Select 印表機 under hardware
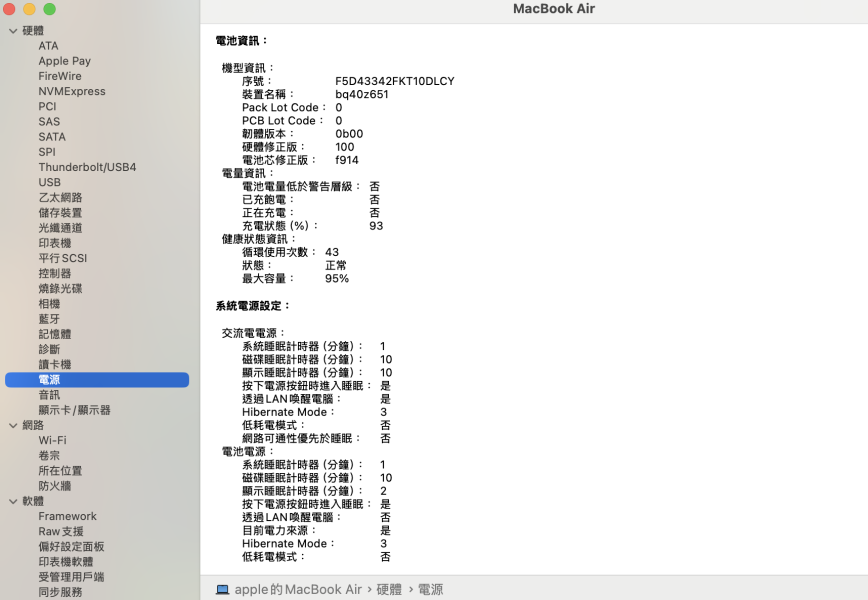This screenshot has width=868, height=600. pos(55,243)
